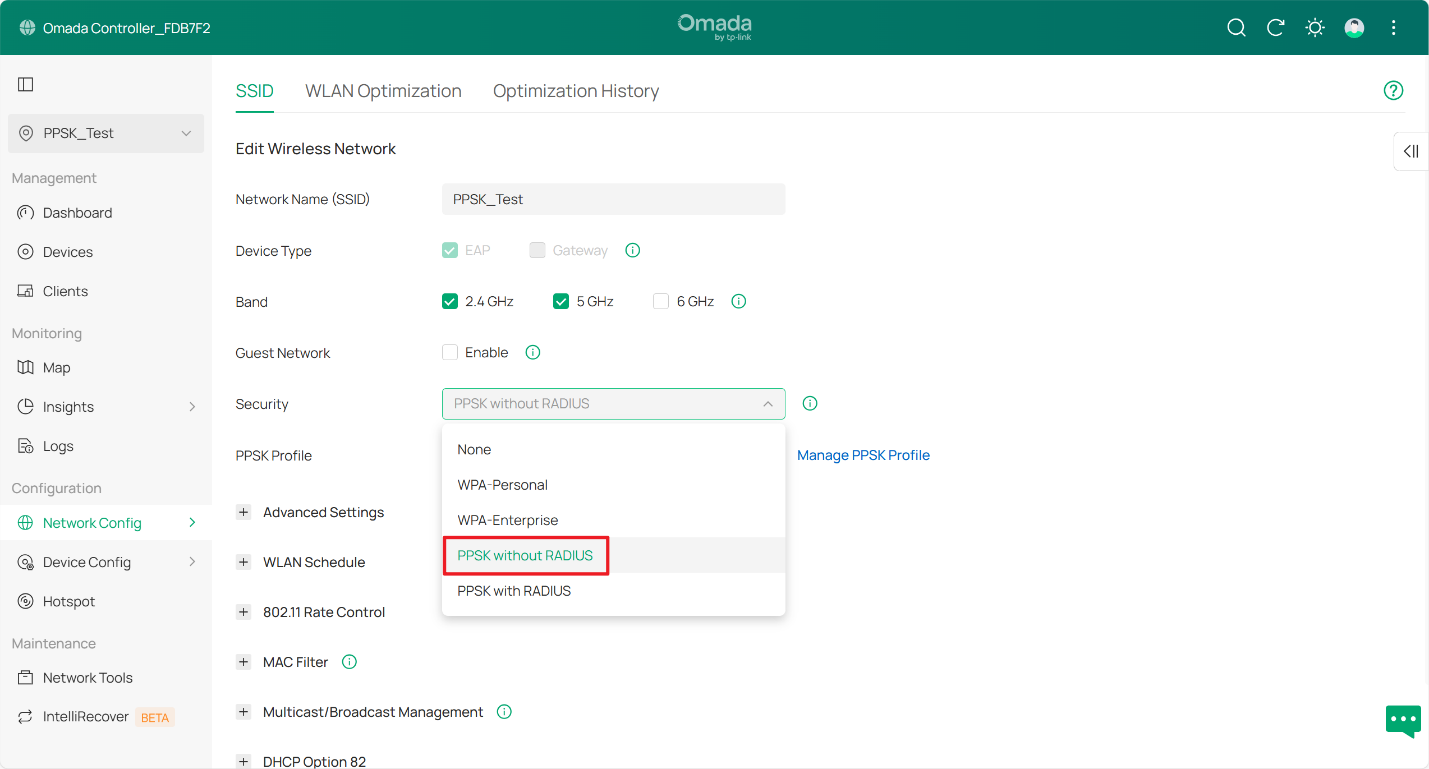
Task: Select PPSK with RADIUS option
Action: 514,591
